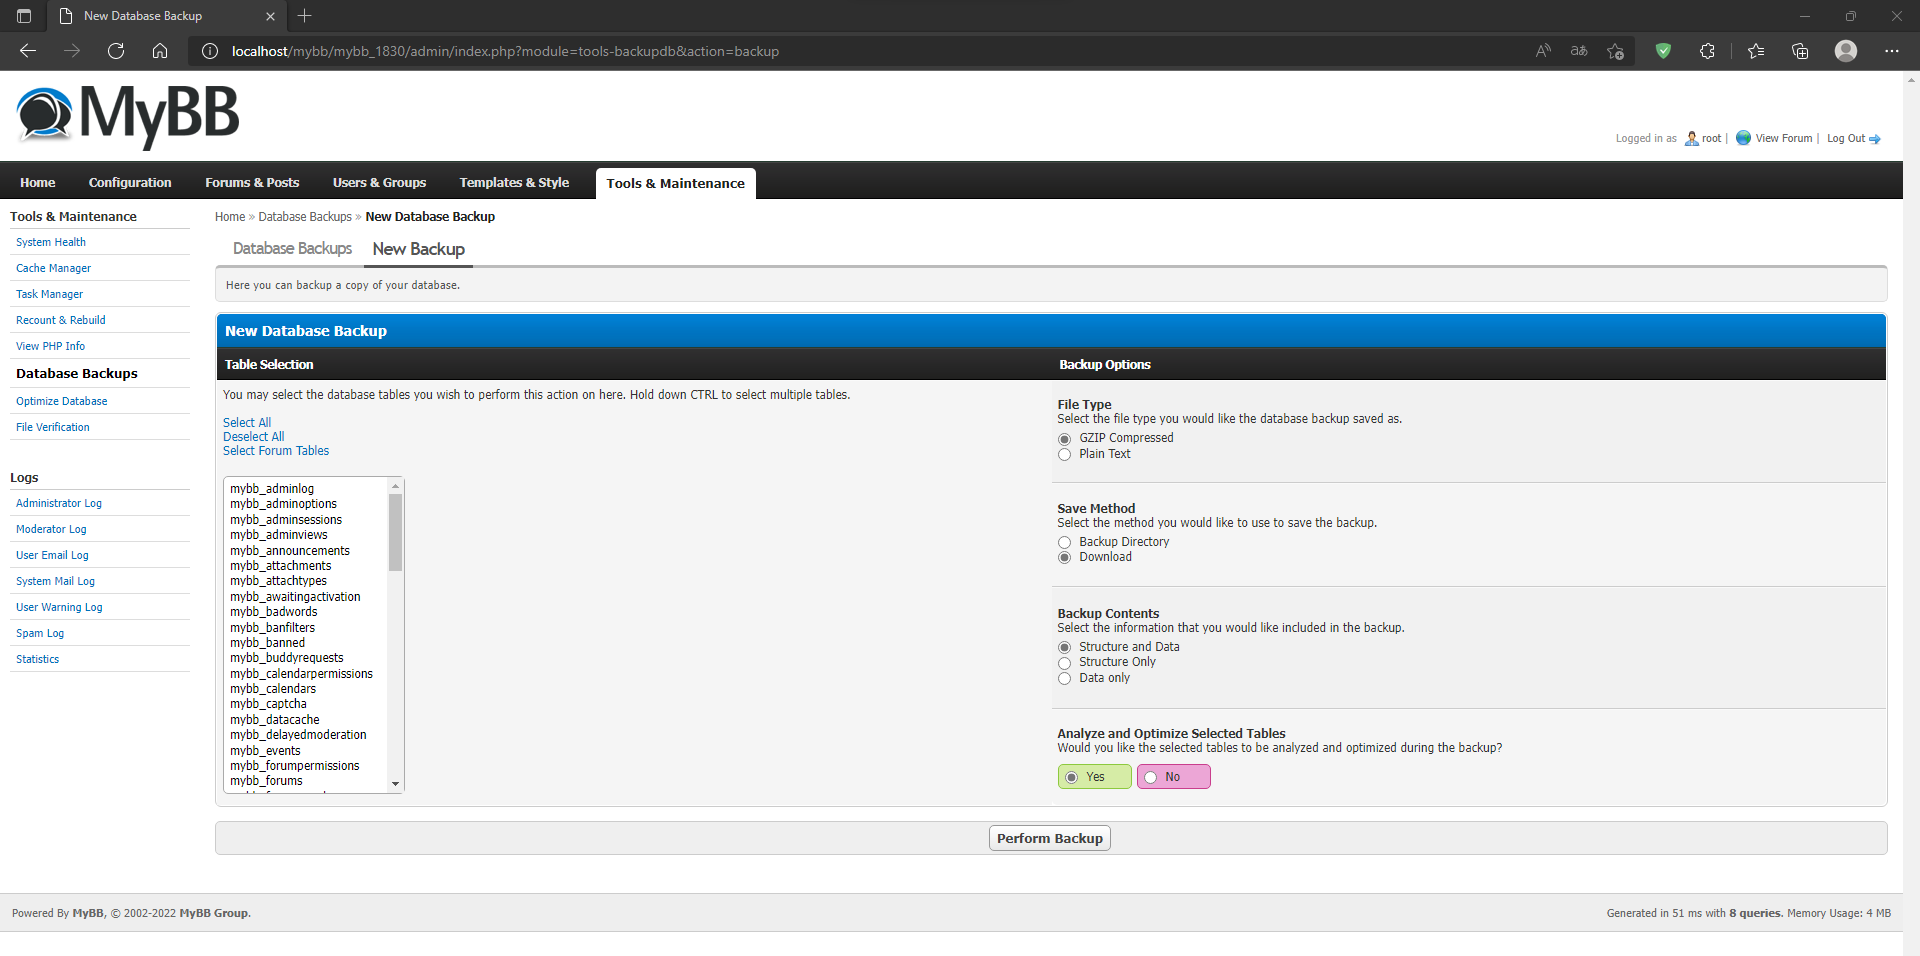1920x956 pixels.
Task: Click the Select All link
Action: click(247, 423)
